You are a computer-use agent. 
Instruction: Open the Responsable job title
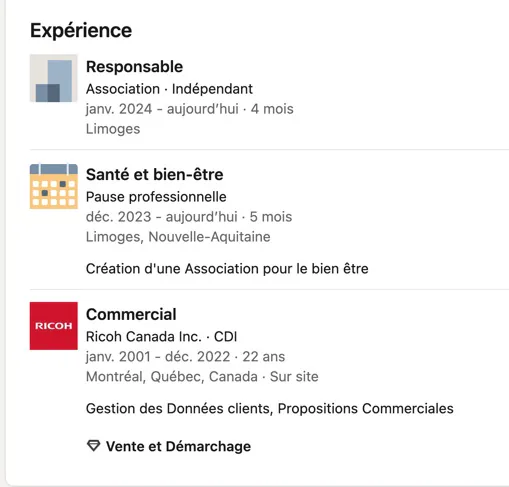(x=134, y=67)
